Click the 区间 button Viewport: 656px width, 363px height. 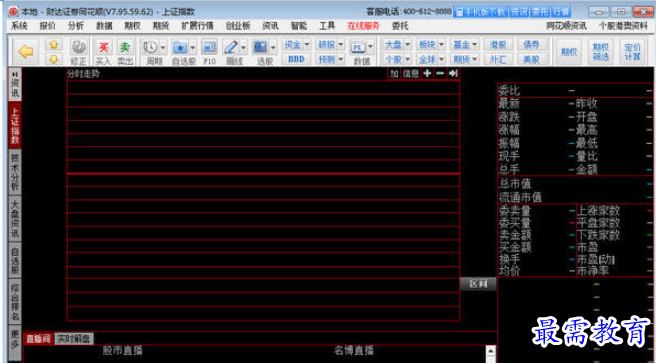478,284
